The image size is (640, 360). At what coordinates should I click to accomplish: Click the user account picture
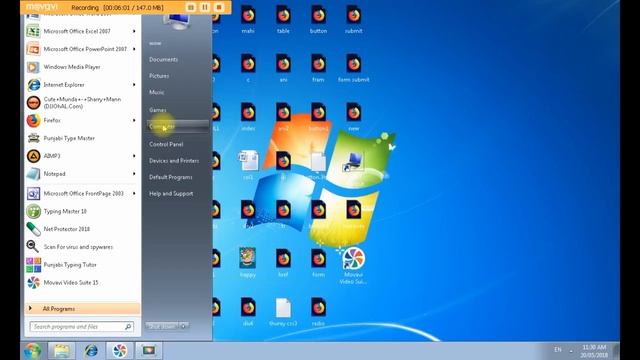pos(177,21)
